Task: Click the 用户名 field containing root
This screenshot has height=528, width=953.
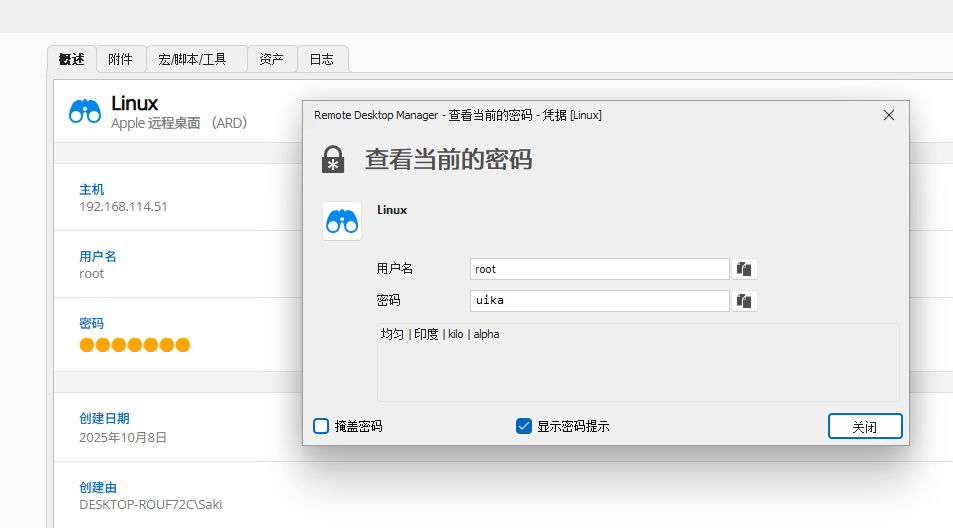Action: (x=599, y=269)
